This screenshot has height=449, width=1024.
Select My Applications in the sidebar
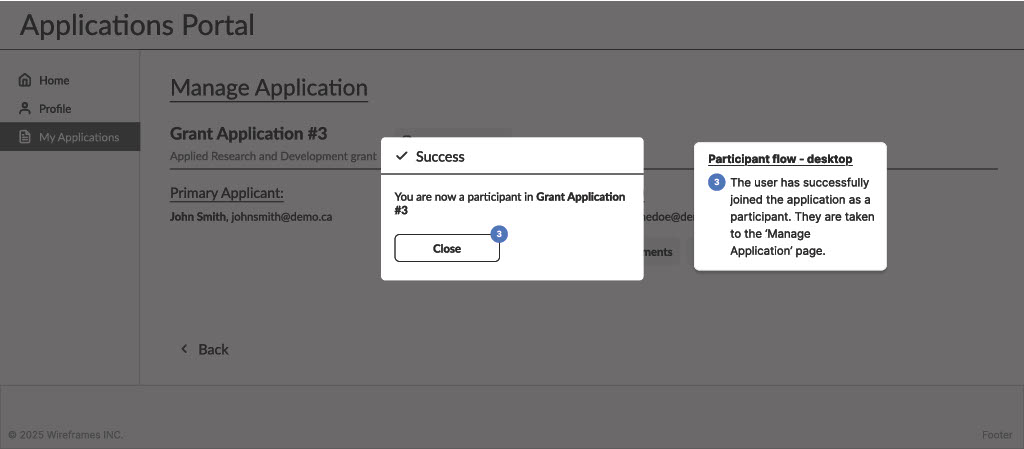coord(78,137)
